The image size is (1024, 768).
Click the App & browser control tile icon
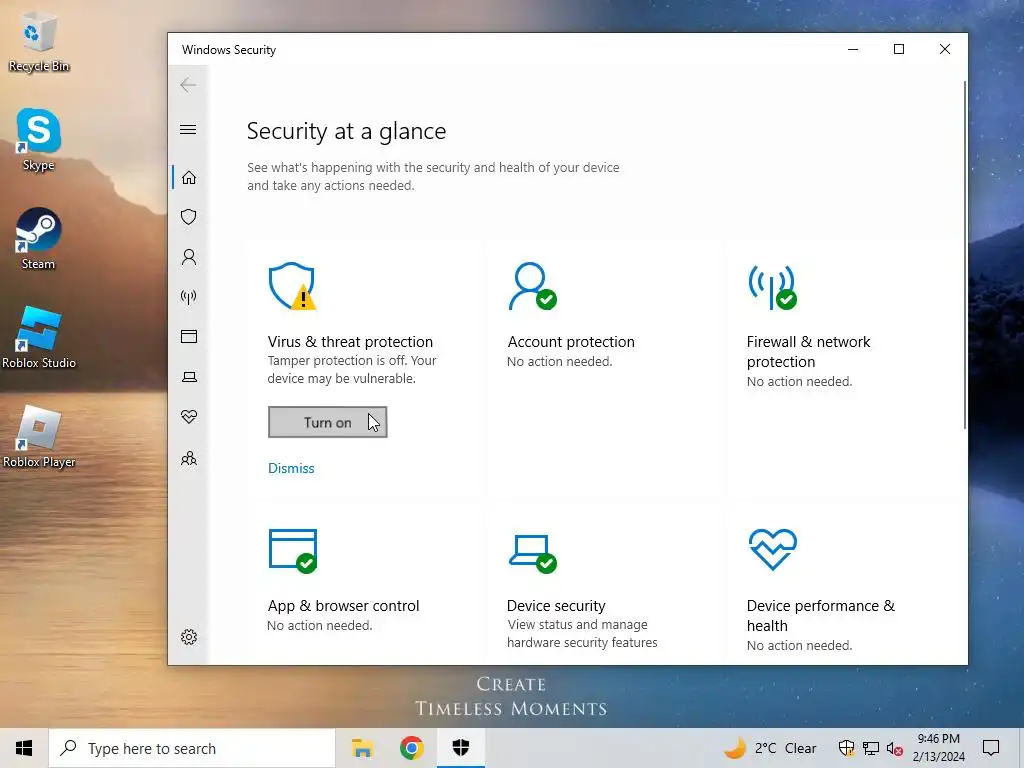pos(293,551)
